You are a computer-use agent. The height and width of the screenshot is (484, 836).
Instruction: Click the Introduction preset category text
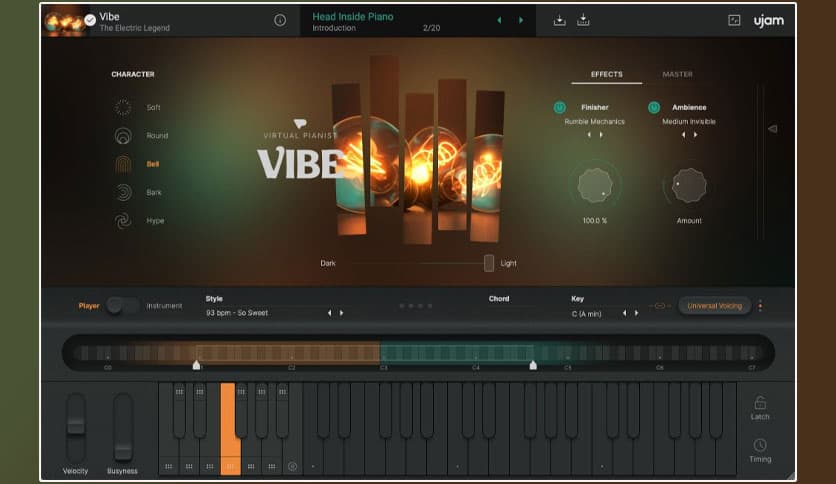click(334, 28)
